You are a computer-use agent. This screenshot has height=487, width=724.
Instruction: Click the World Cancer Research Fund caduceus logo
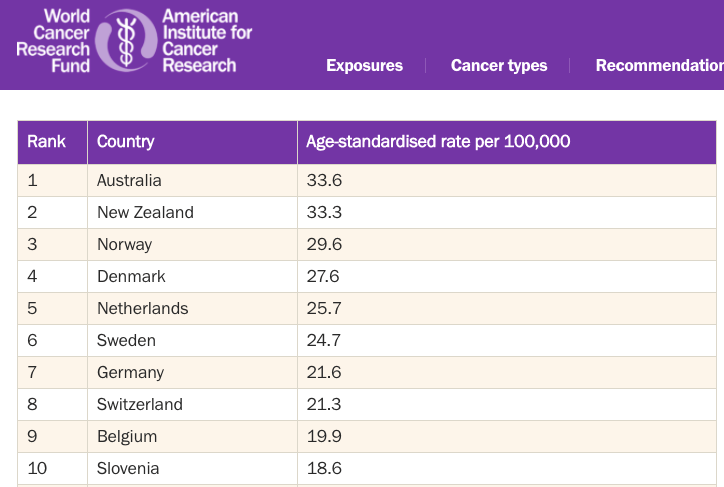(125, 40)
